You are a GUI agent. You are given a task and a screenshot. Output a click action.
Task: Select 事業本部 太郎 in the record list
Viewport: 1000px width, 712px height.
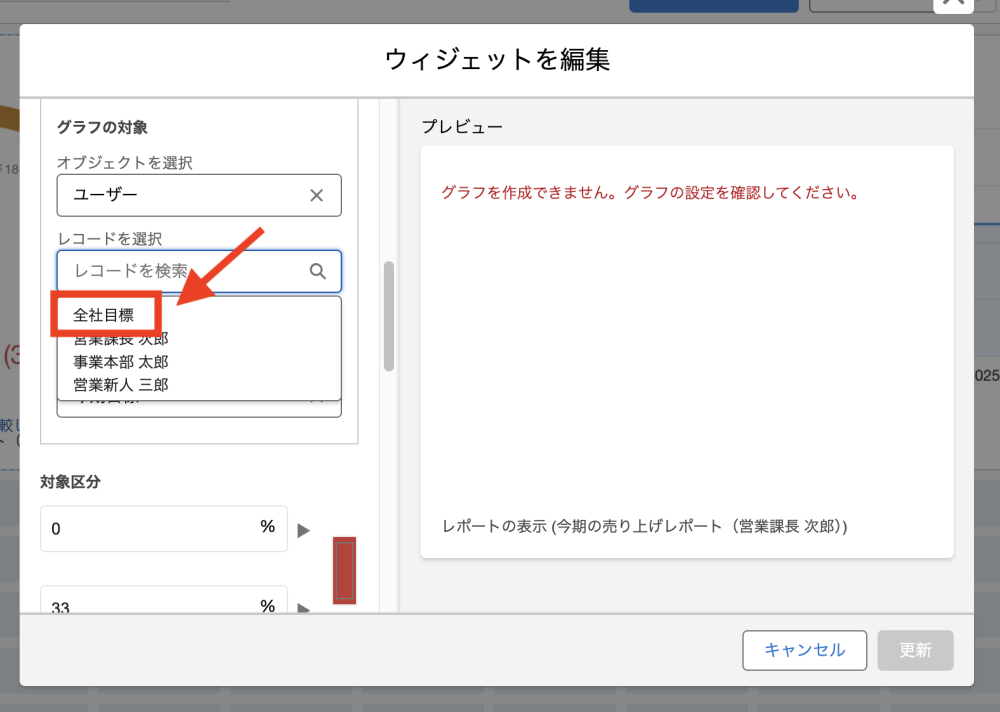[119, 362]
